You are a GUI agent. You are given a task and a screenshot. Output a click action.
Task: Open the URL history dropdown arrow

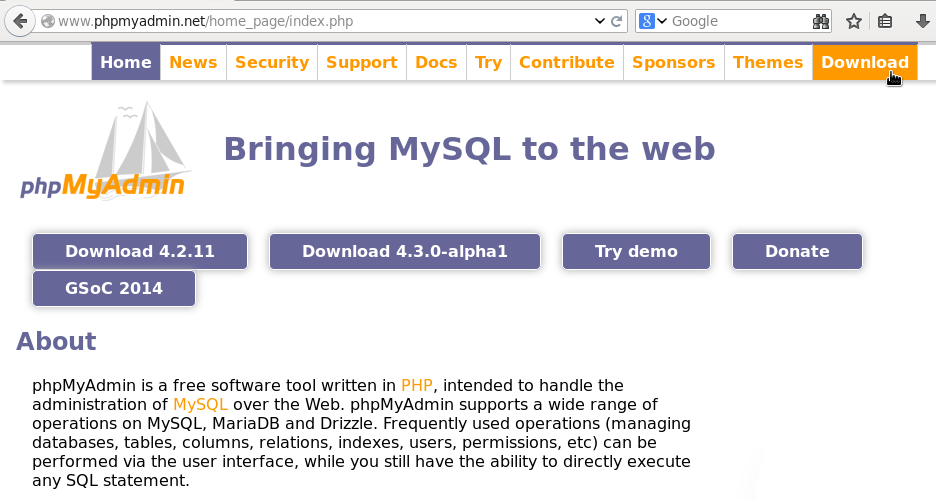tap(599, 21)
